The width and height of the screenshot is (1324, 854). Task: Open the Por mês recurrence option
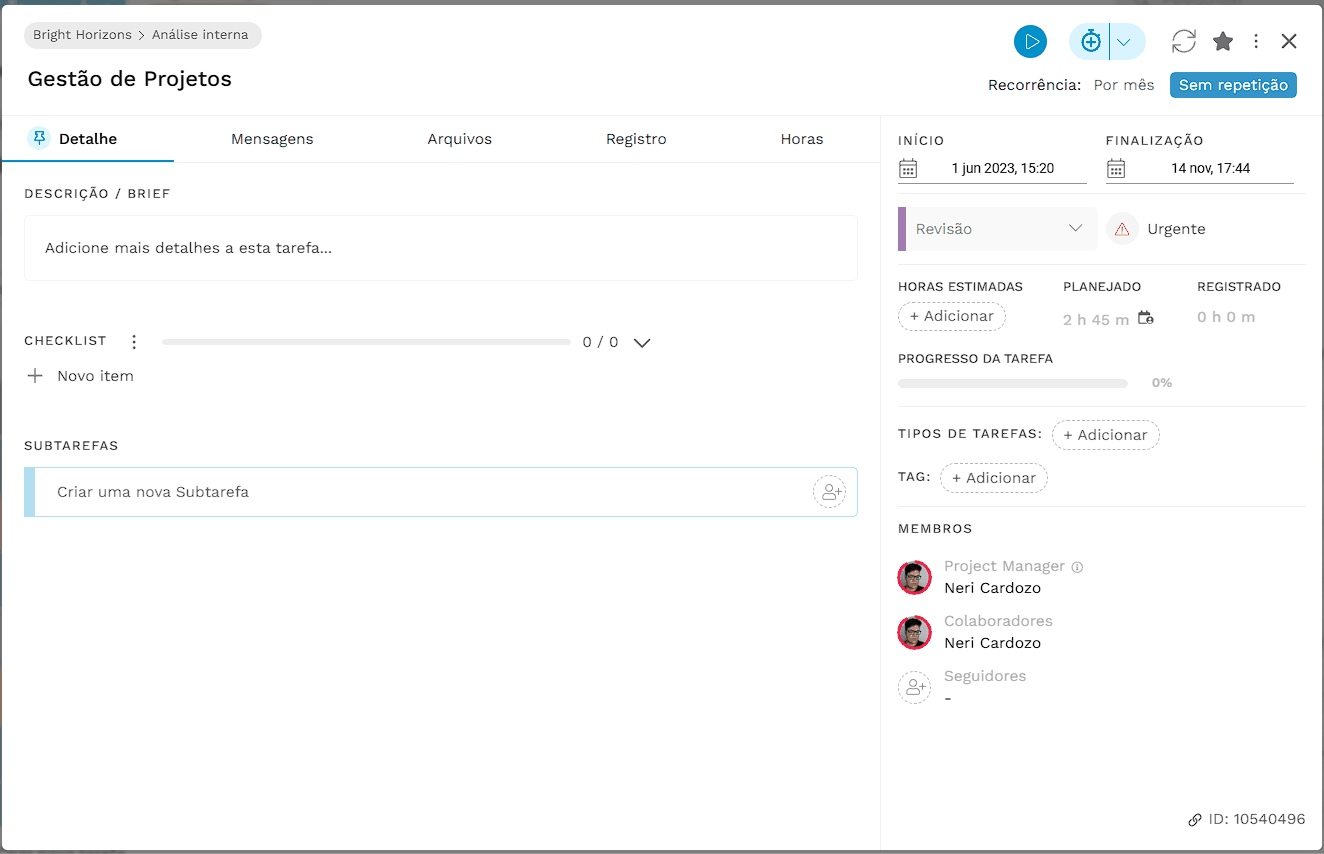click(1124, 85)
